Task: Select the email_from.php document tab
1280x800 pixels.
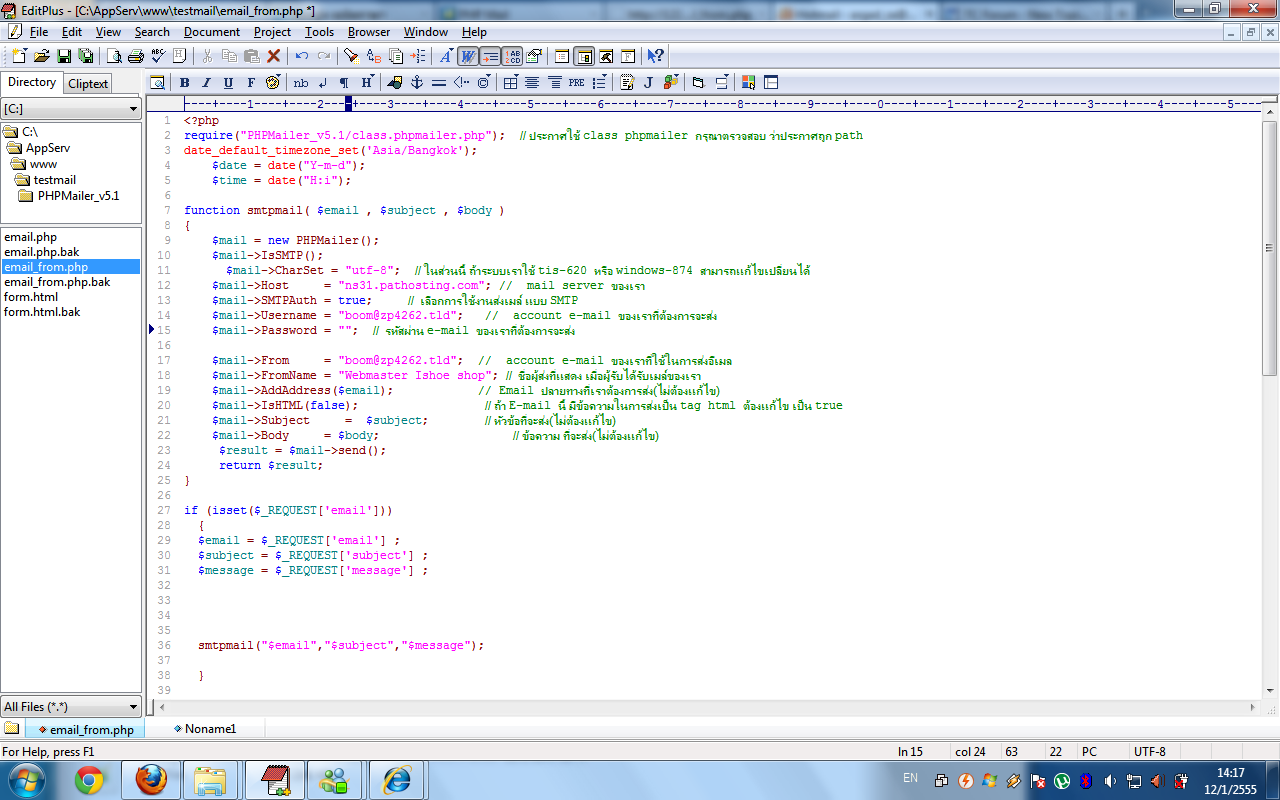Action: [86, 729]
